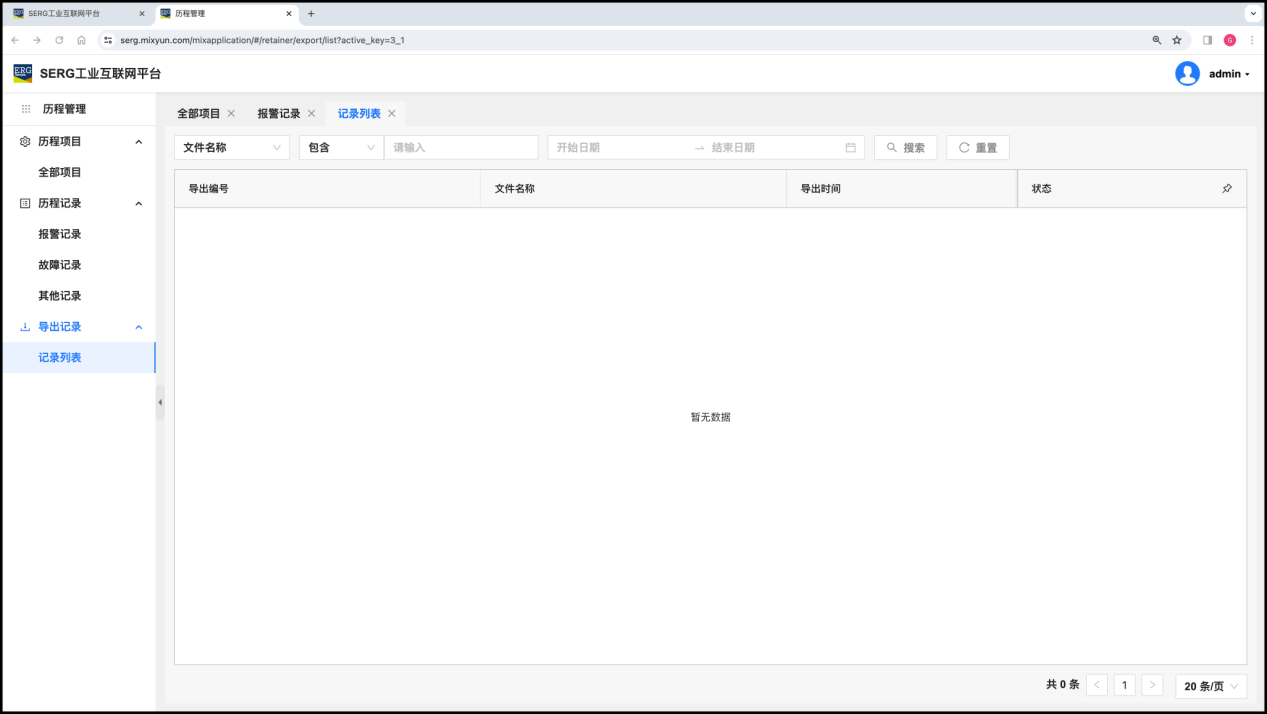Click the 搜索 button
The image size is (1267, 714).
click(905, 148)
